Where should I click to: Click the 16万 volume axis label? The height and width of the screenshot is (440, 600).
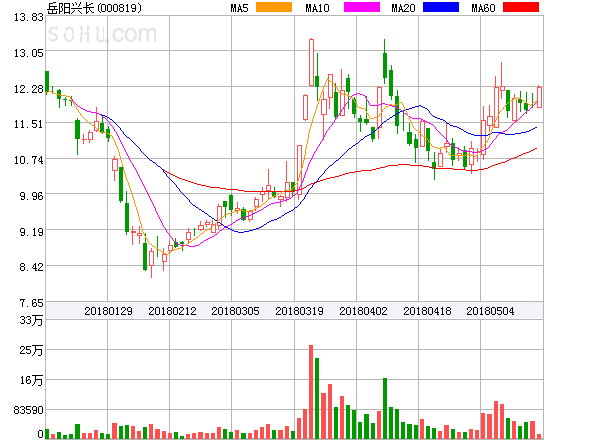(x=31, y=380)
